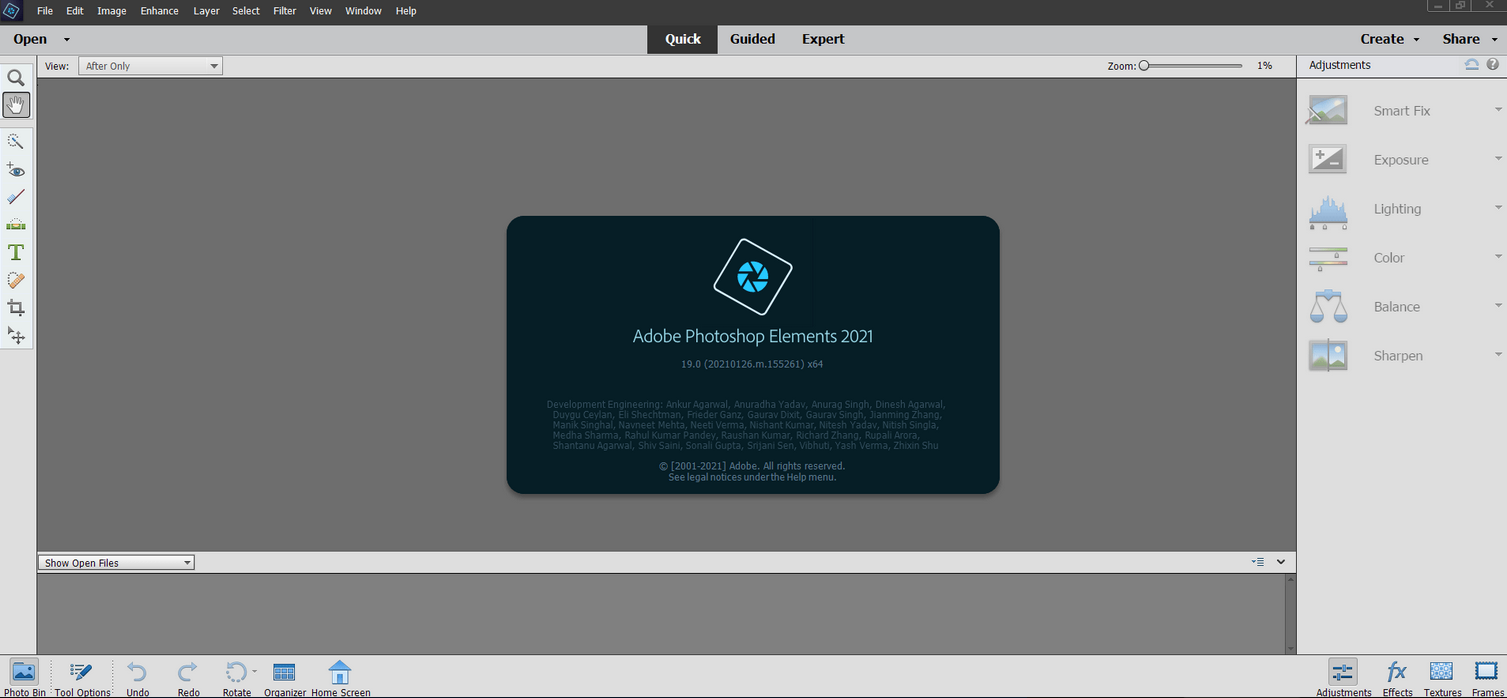Open the Filter menu

click(285, 11)
